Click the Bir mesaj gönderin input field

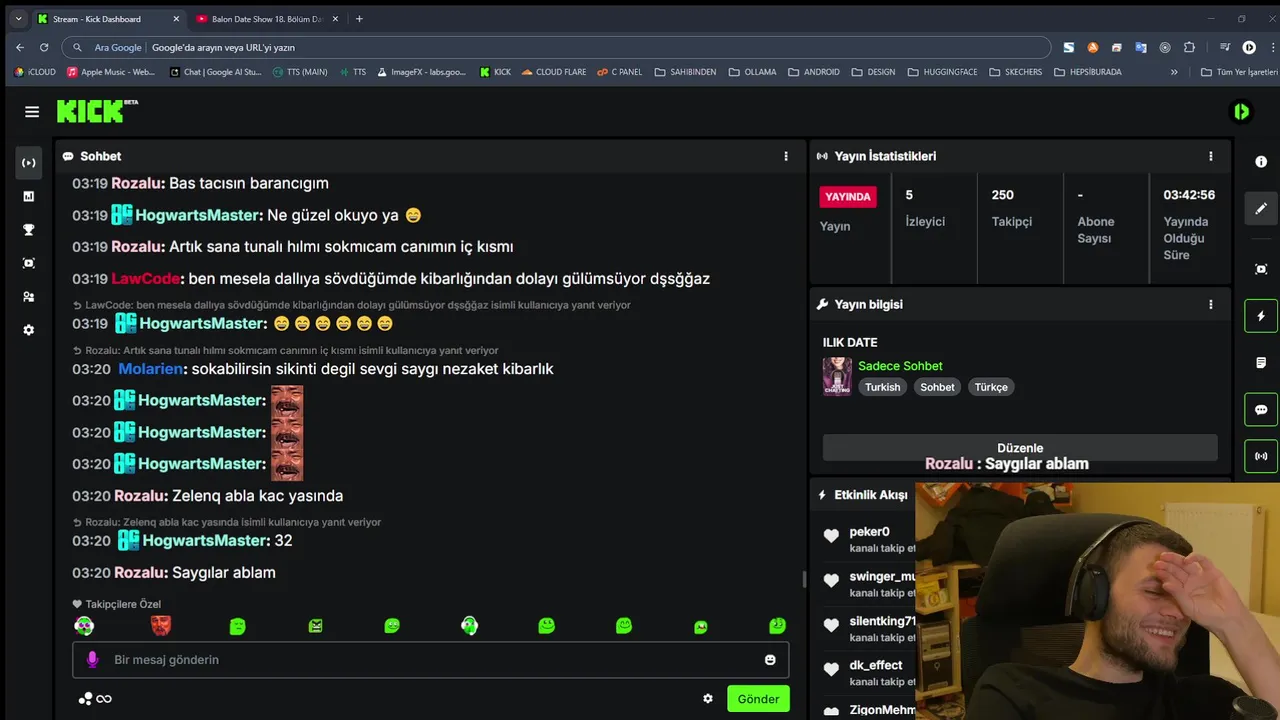431,660
